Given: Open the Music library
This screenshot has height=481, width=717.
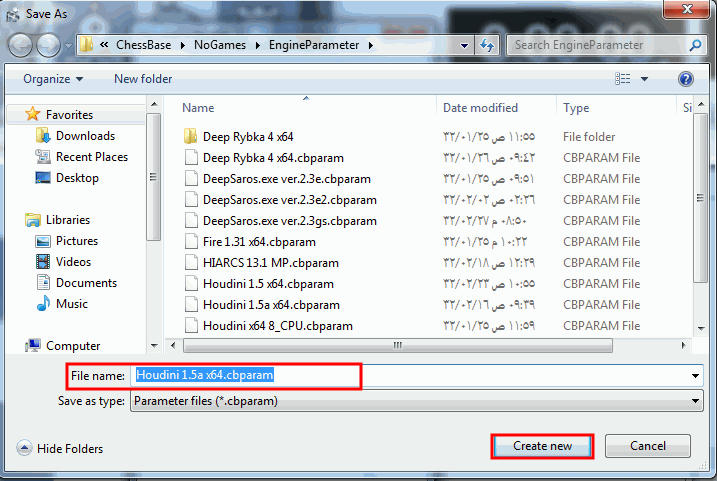Looking at the screenshot, I should click(x=72, y=304).
